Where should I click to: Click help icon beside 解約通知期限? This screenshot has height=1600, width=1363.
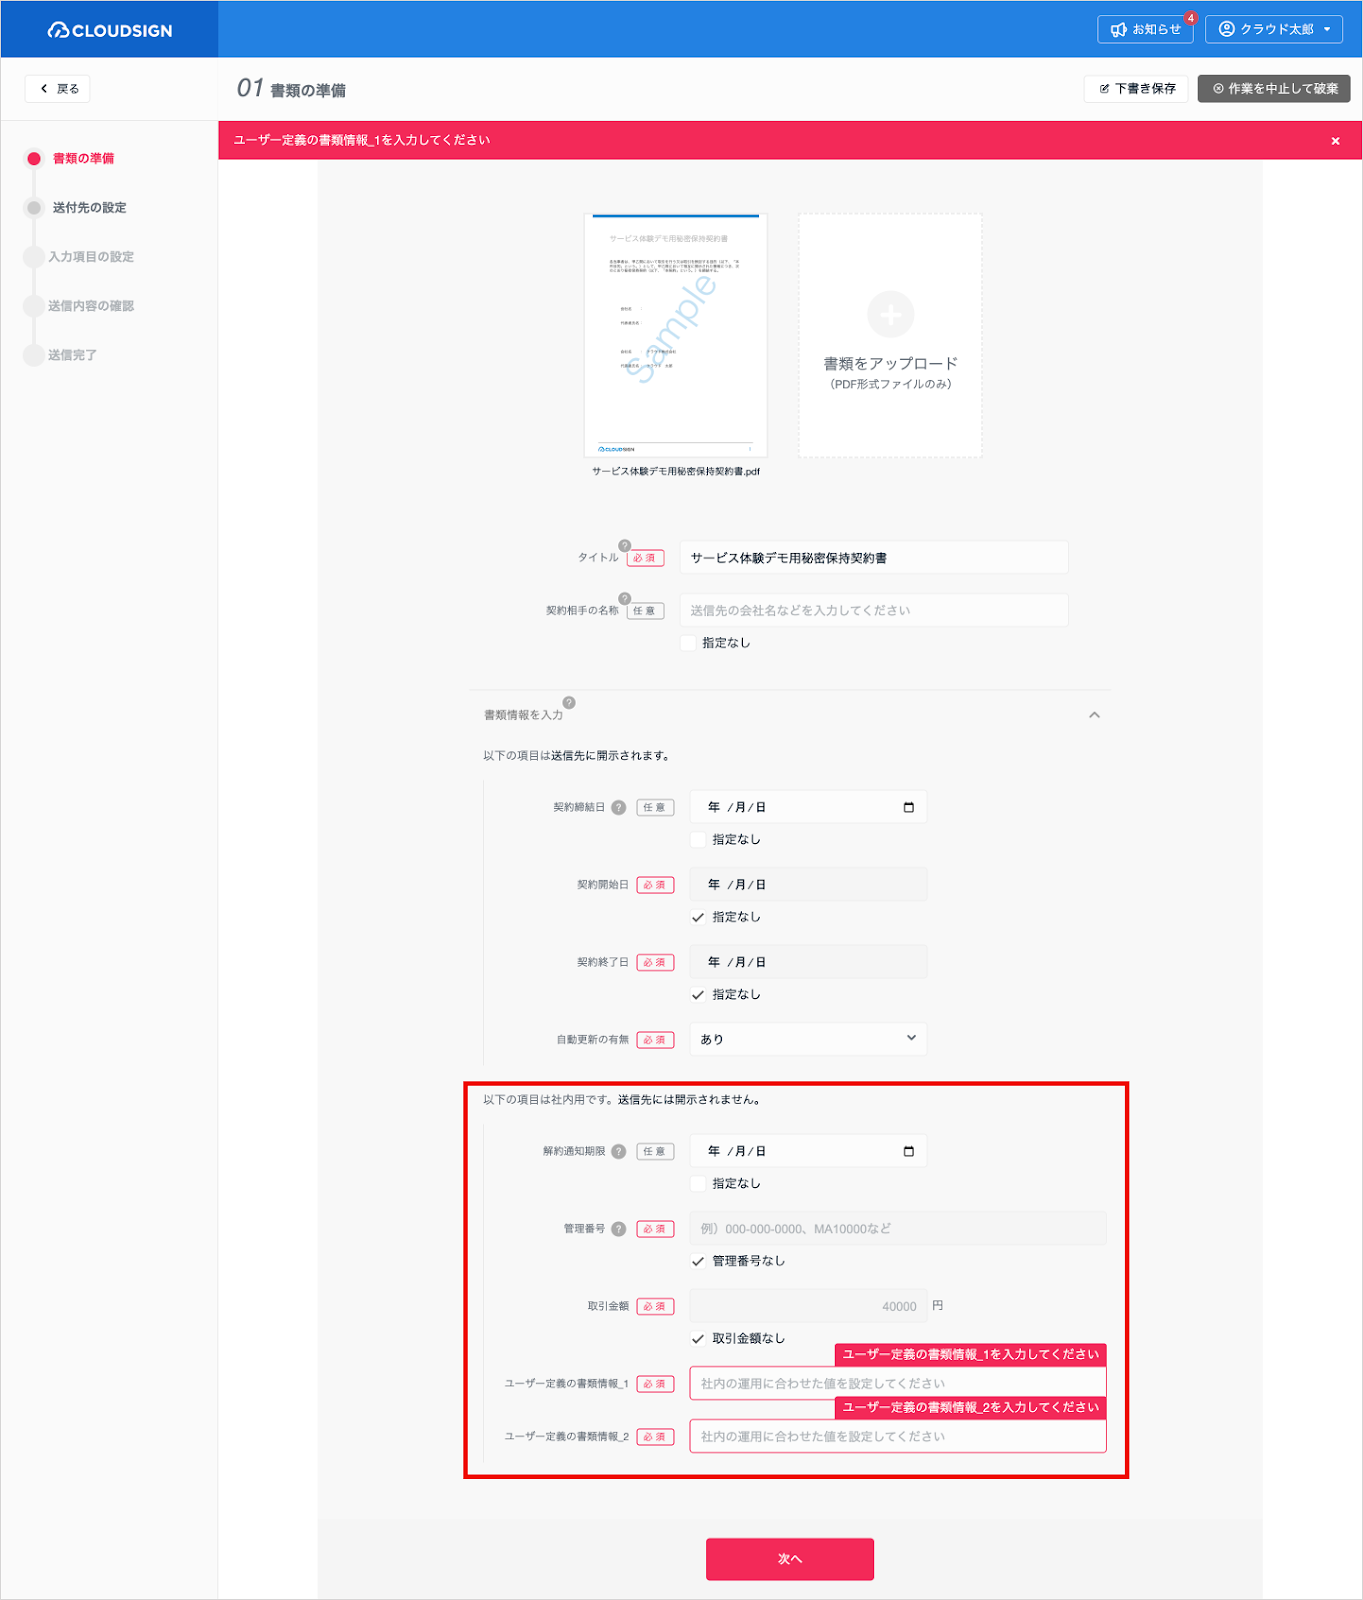[x=619, y=1152]
